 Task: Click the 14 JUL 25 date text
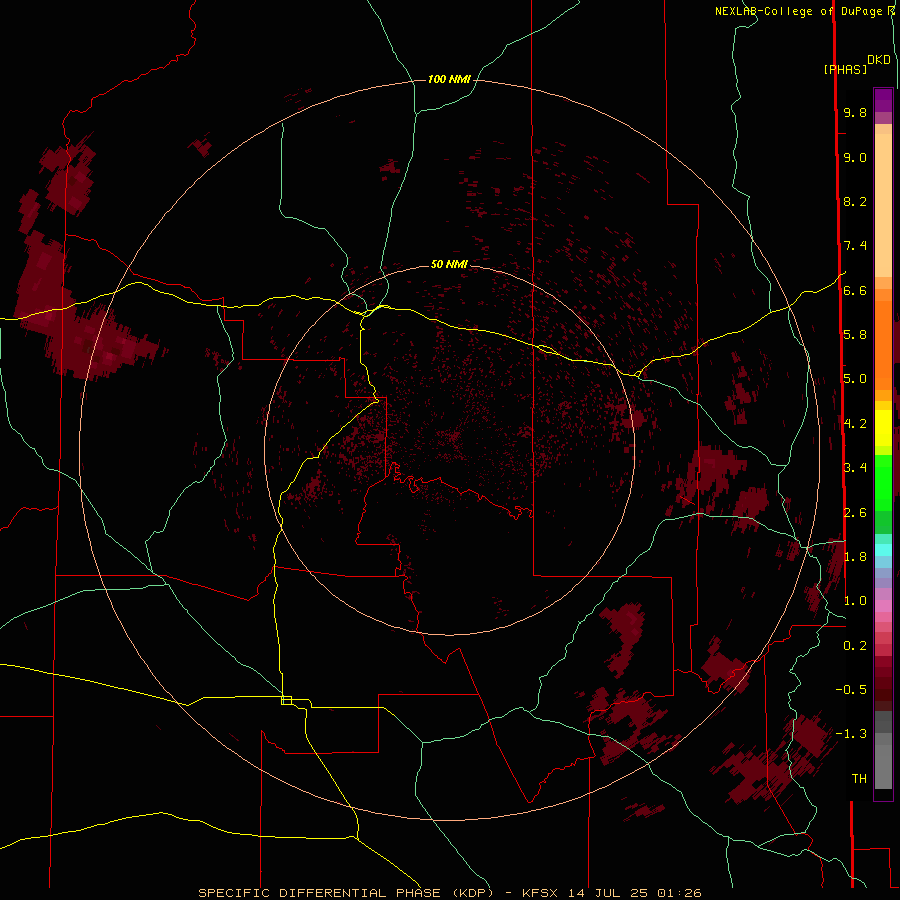tap(608, 893)
